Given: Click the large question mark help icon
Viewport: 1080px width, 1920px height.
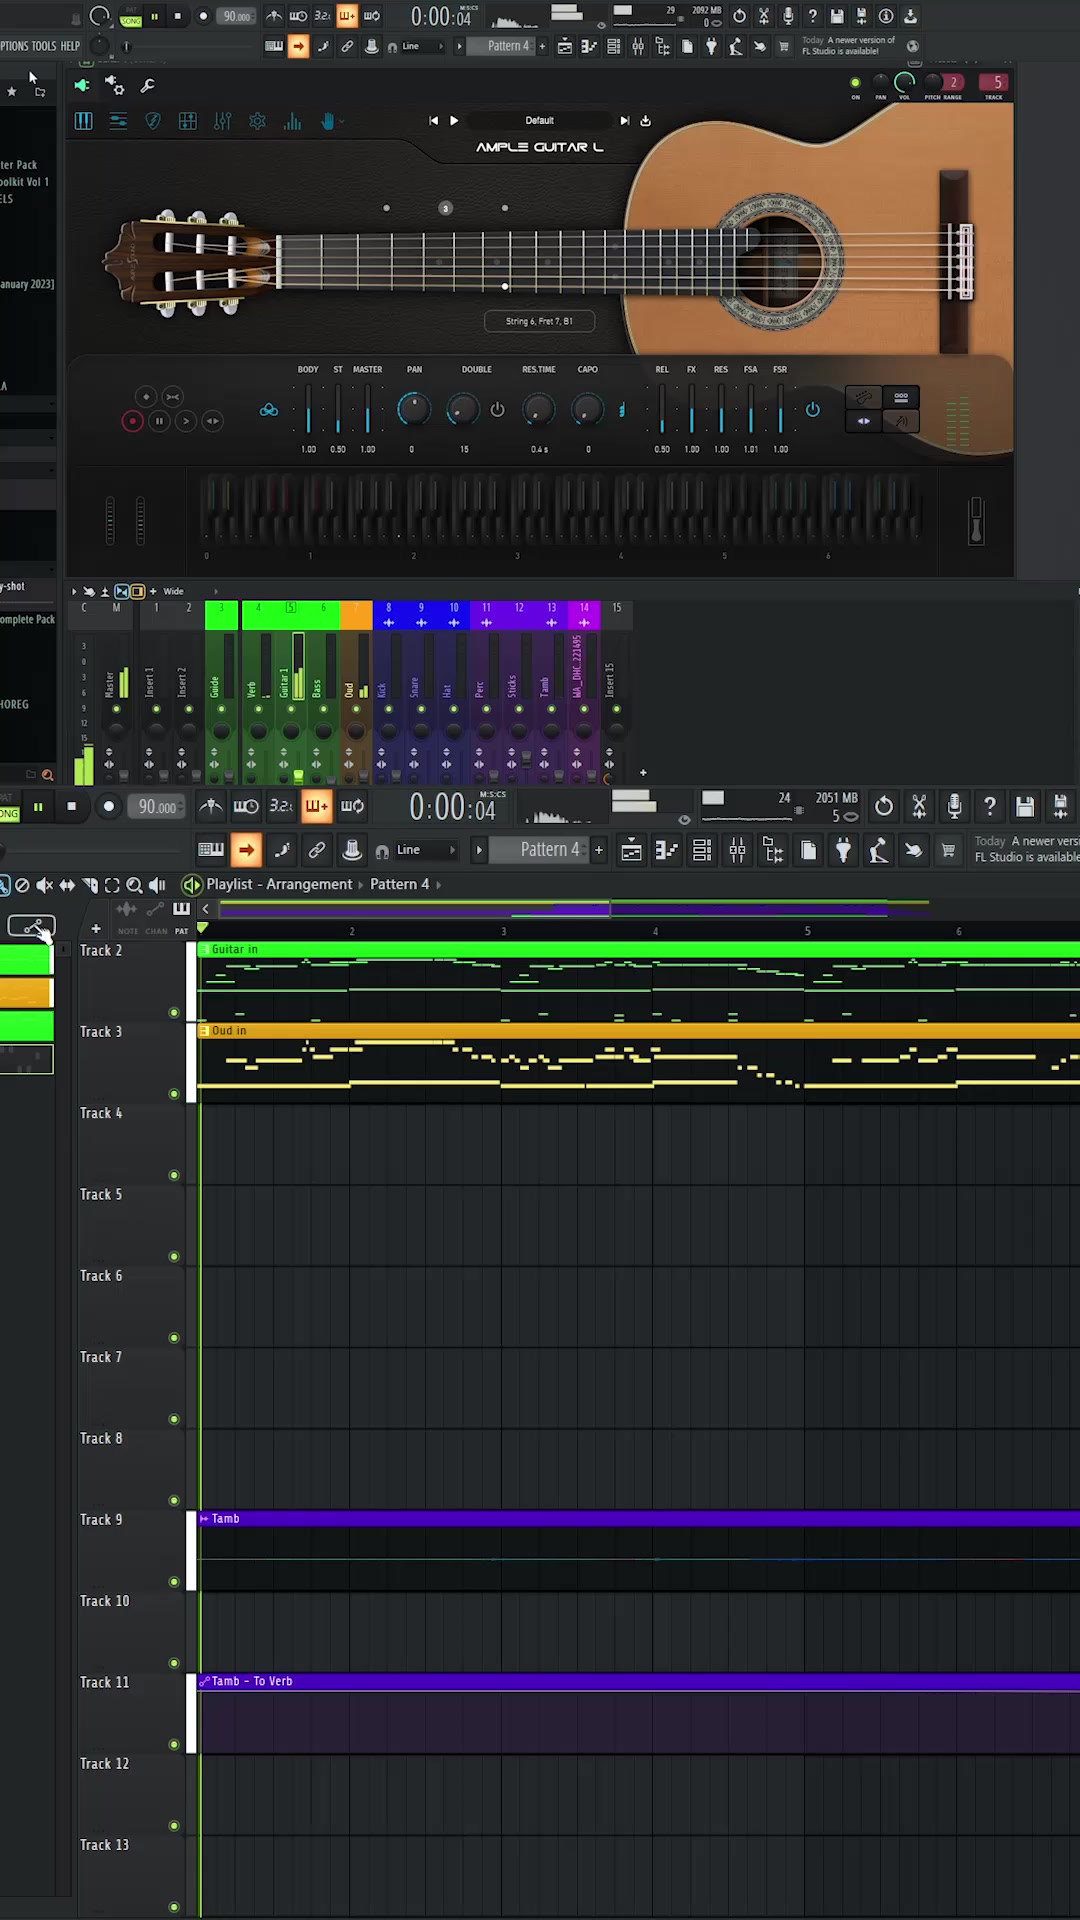Looking at the screenshot, I should coord(989,806).
